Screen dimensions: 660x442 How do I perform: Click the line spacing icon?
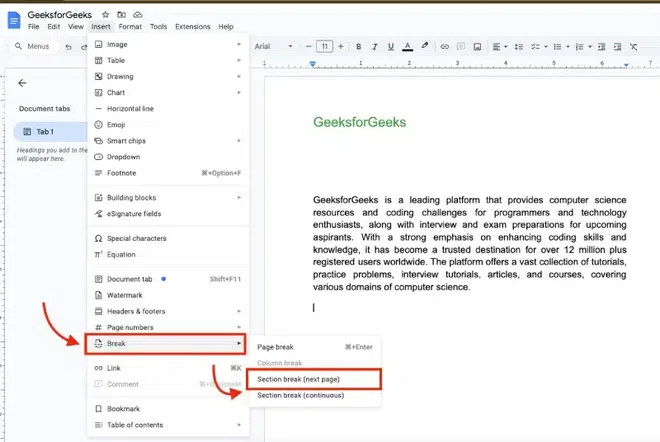[519, 47]
